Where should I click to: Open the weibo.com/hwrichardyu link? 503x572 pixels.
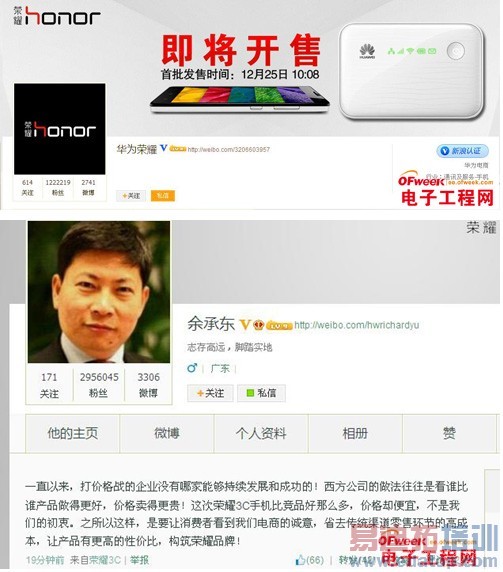(x=357, y=325)
